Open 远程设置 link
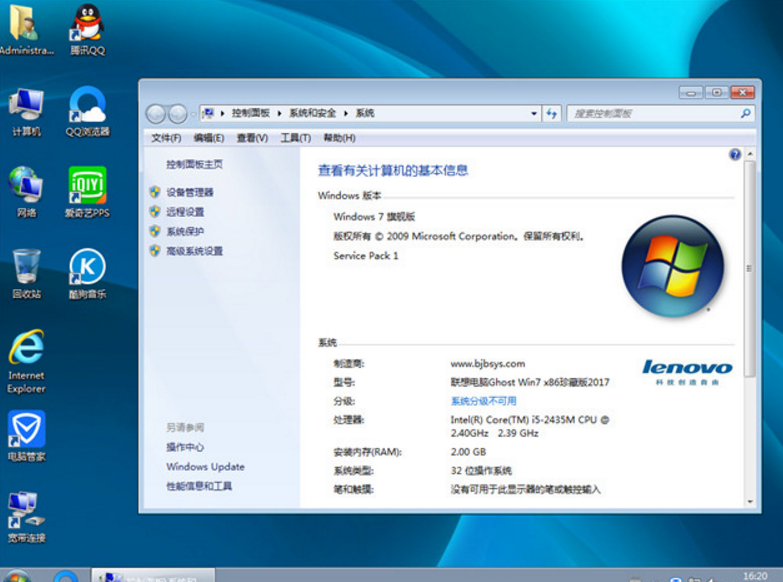783x582 pixels. coord(185,212)
